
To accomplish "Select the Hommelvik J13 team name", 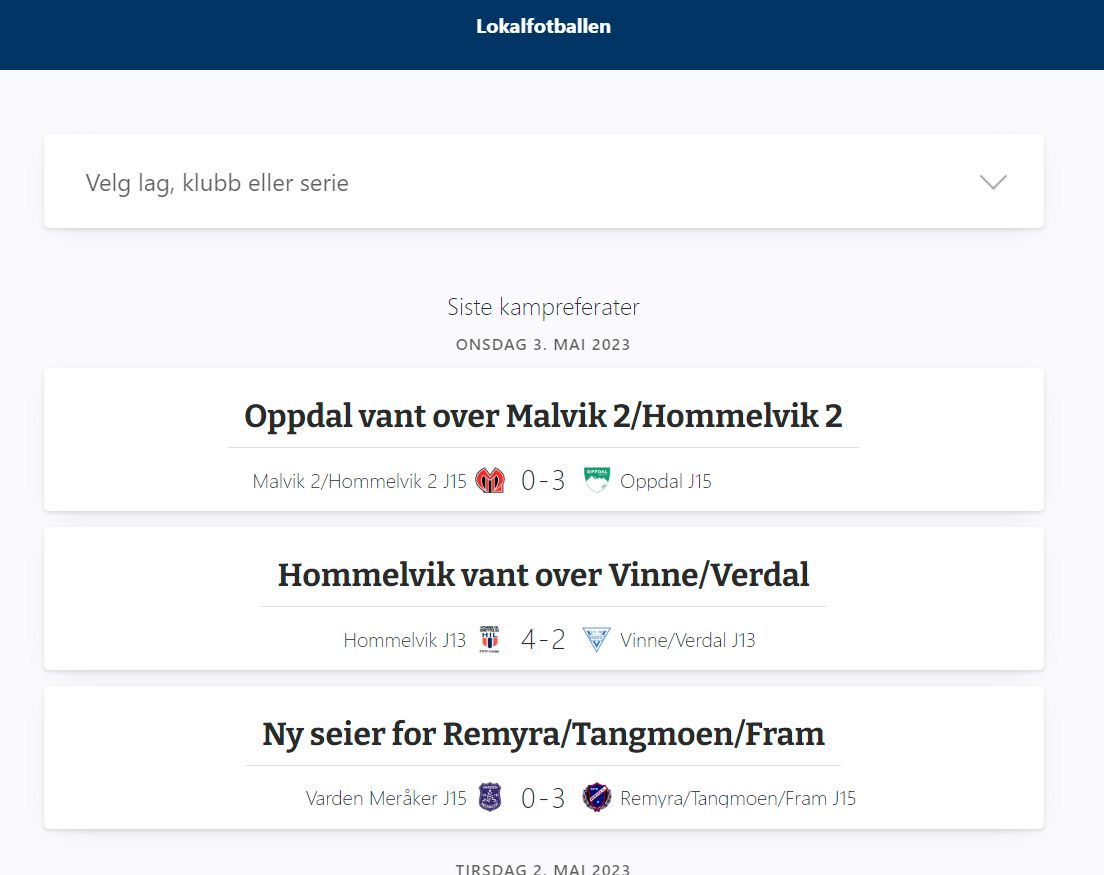I will coord(404,639).
